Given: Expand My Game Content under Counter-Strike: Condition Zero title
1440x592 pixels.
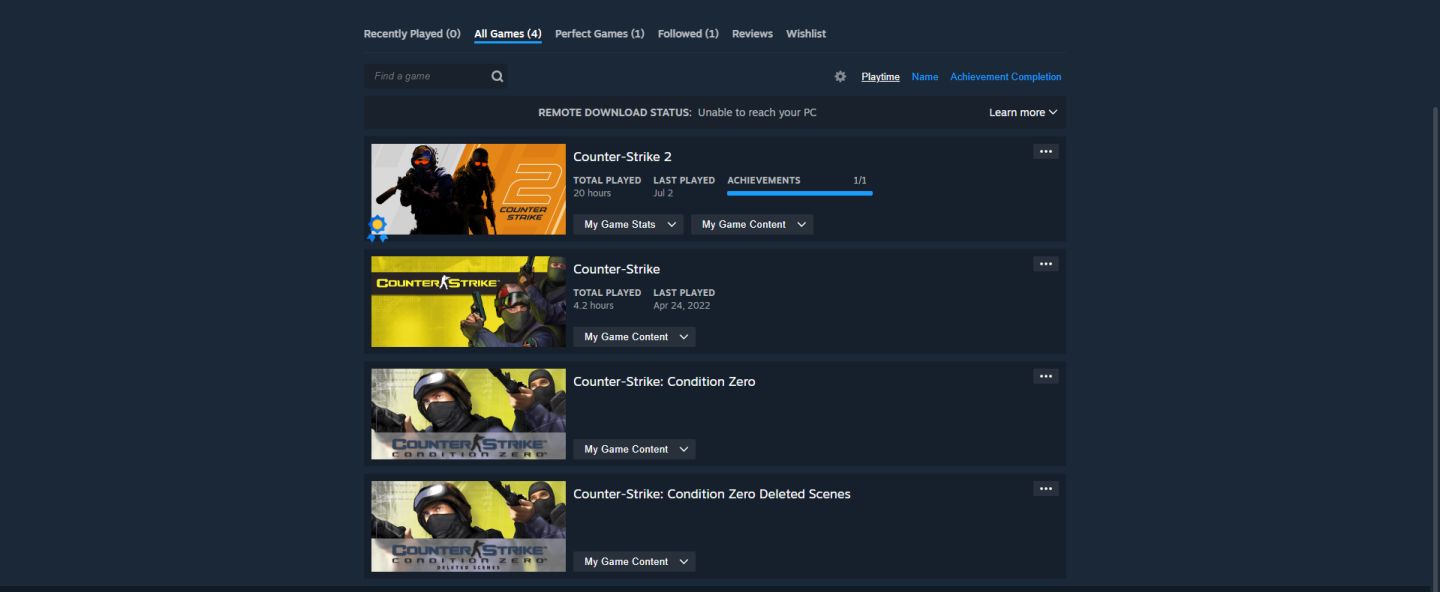Looking at the screenshot, I should [634, 449].
